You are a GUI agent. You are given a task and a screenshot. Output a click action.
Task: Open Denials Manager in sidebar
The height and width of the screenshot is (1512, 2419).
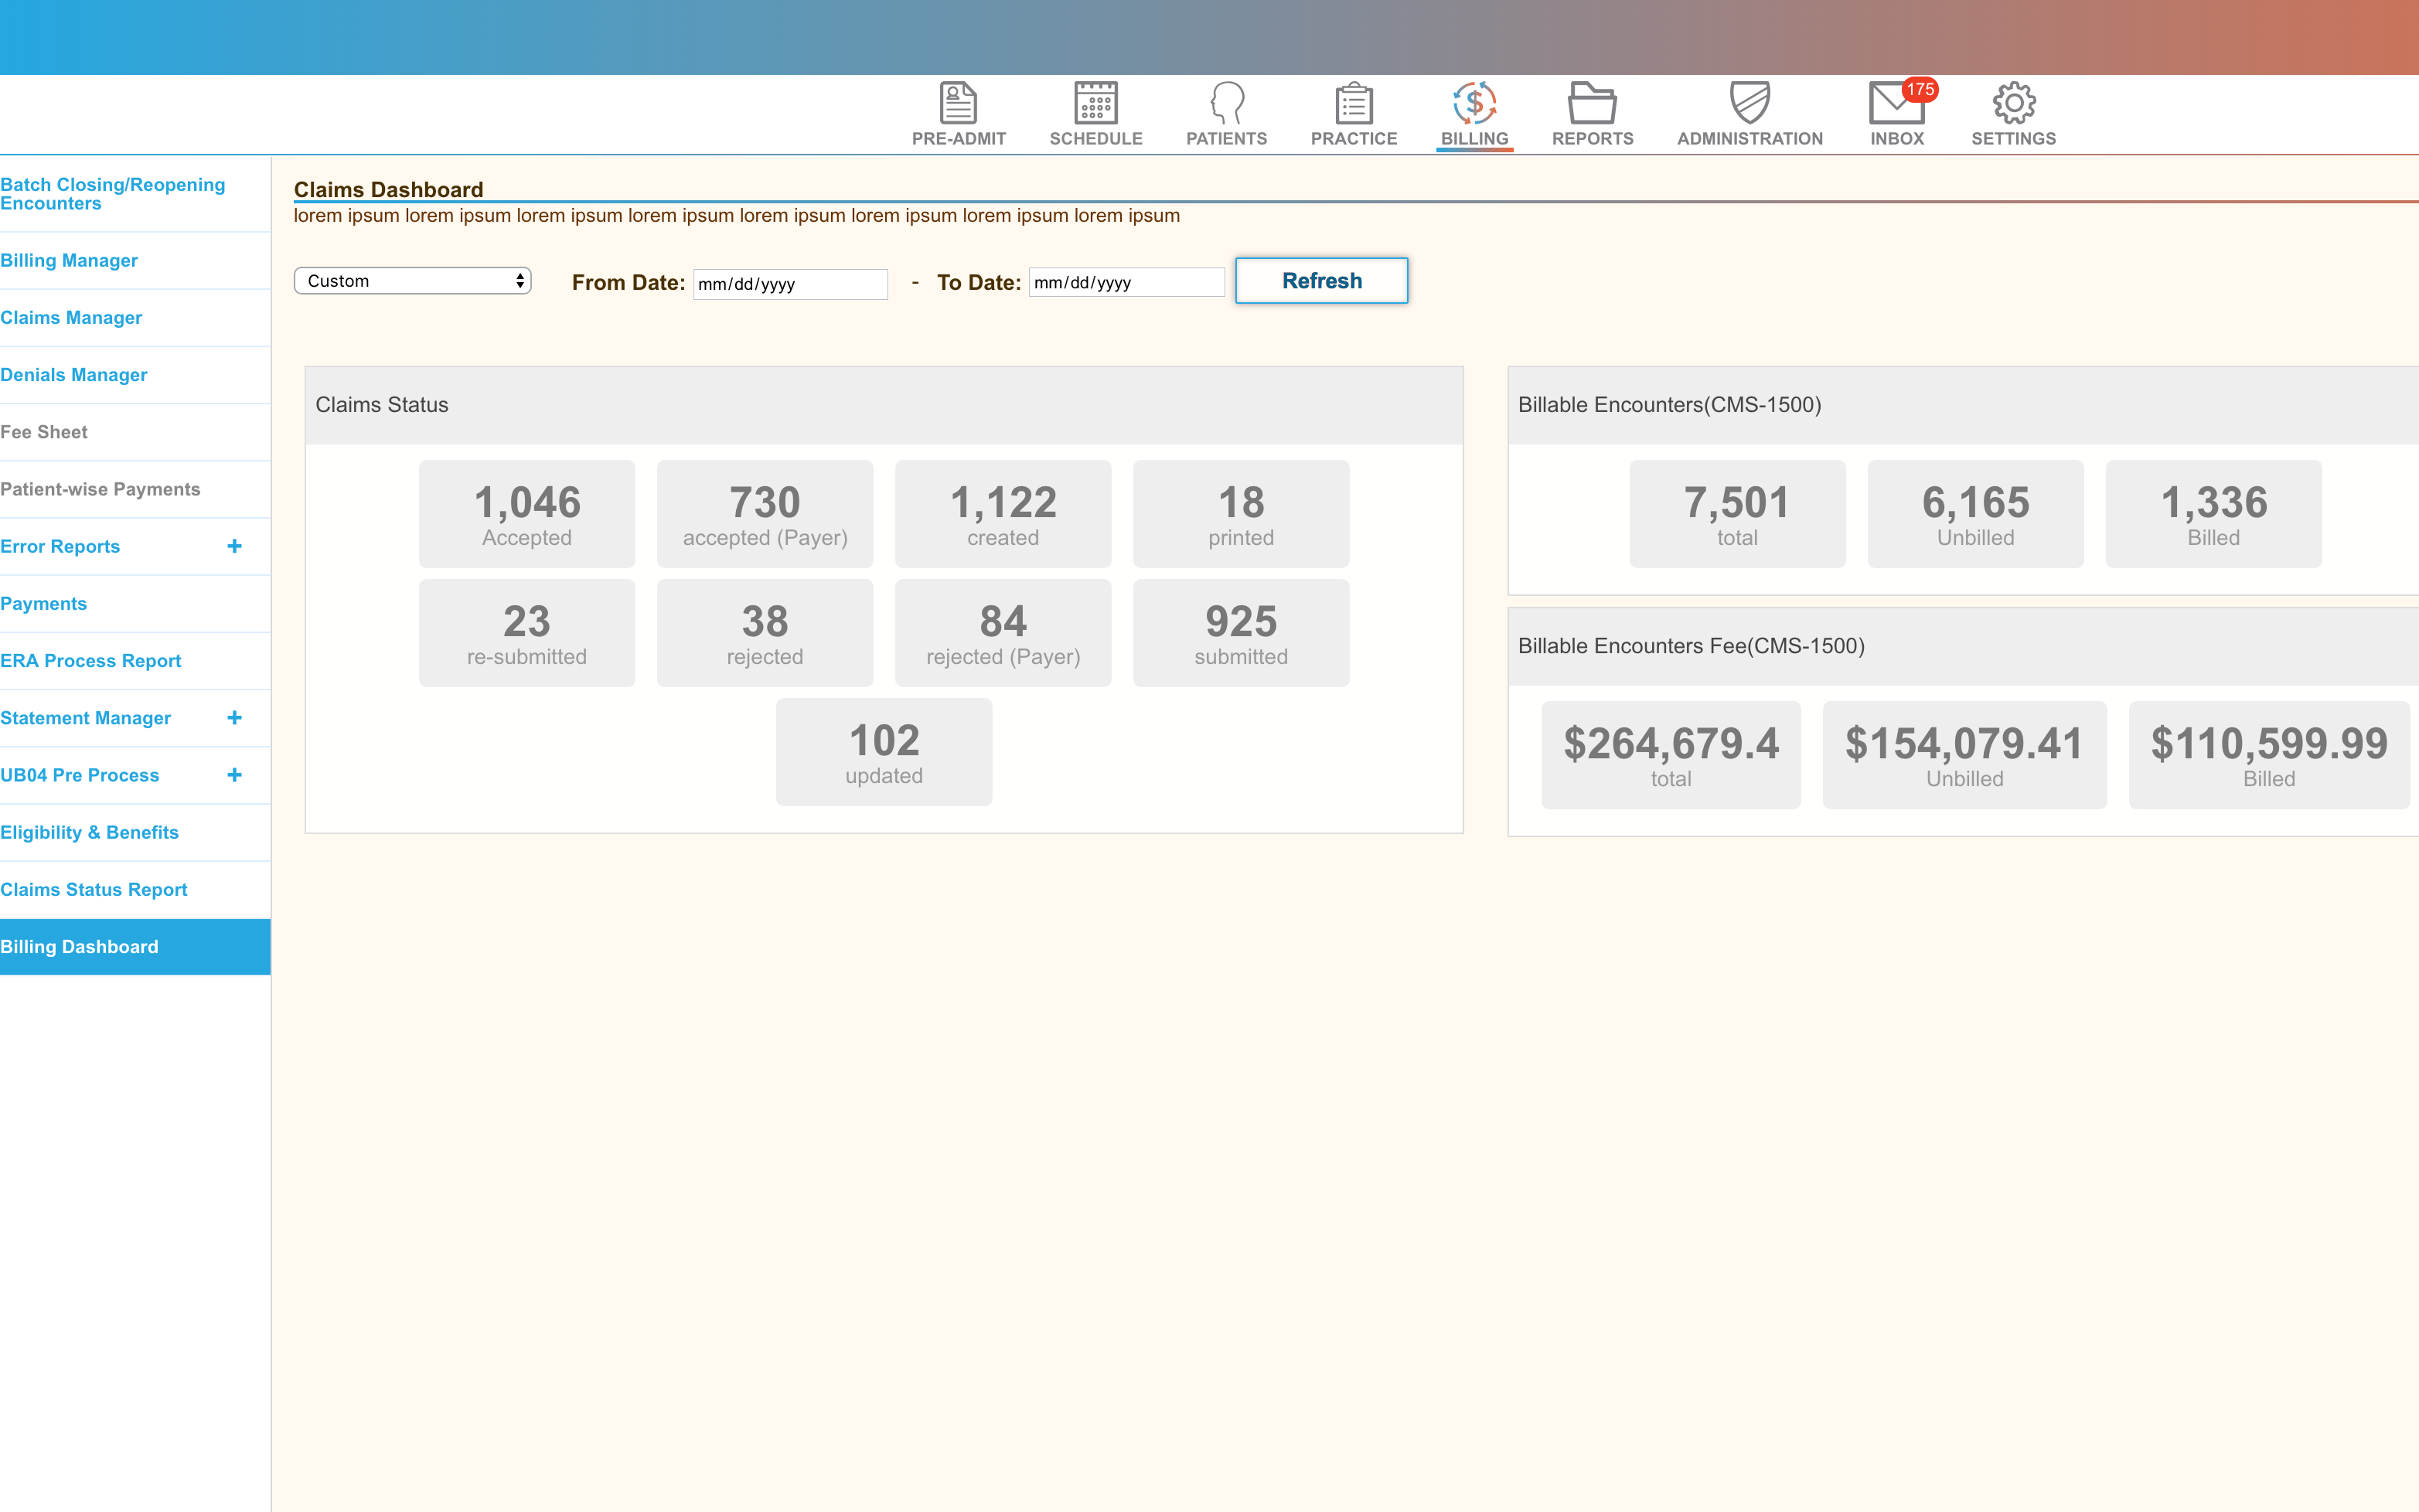pos(74,375)
